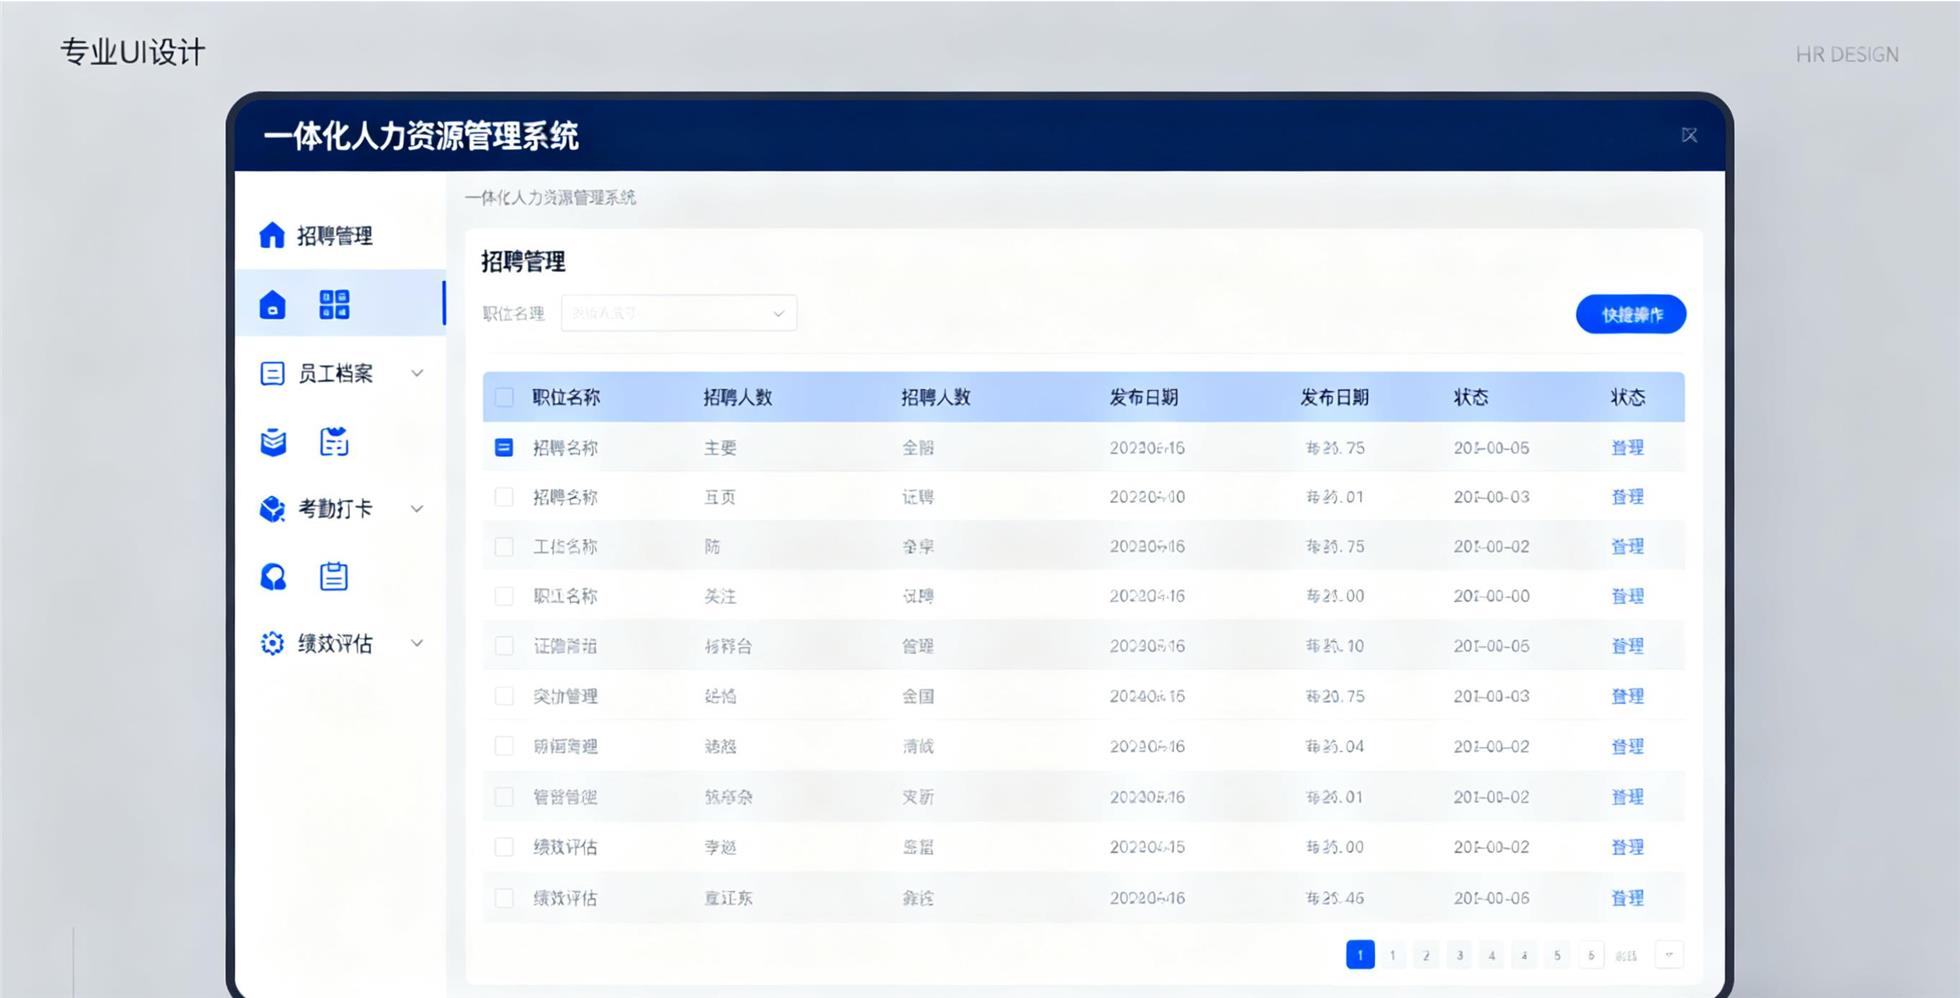Collapse the 员工档案 sidebar section
This screenshot has width=1960, height=998.
[417, 373]
